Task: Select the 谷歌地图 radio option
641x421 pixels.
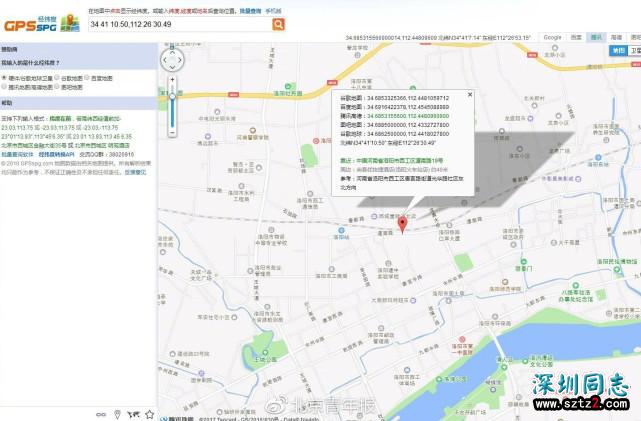Action: click(x=57, y=78)
